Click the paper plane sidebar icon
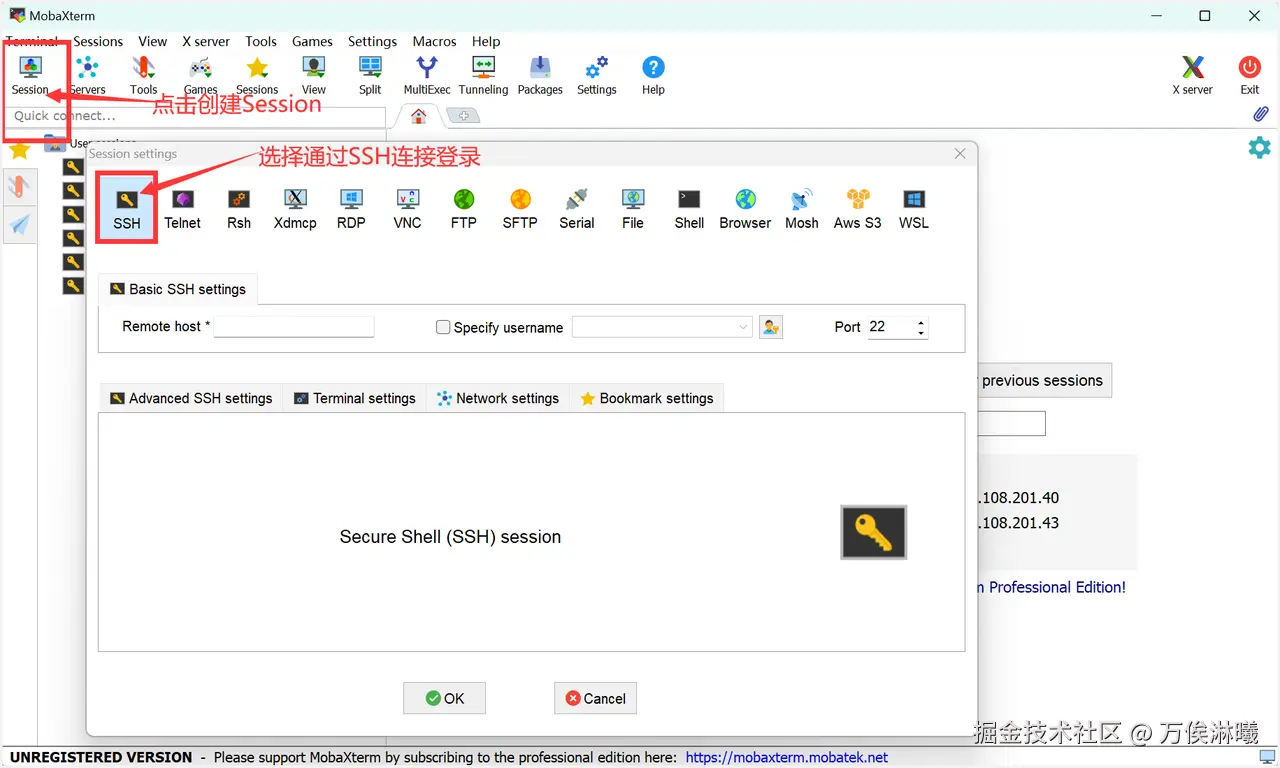Viewport: 1280px width, 768px height. point(19,224)
